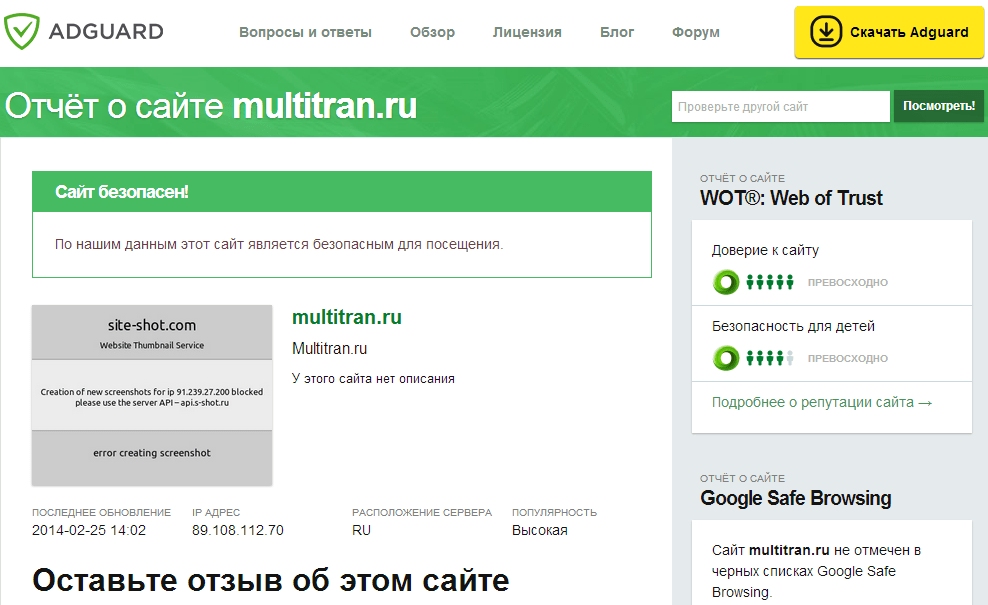The width and height of the screenshot is (988, 605).
Task: Click the Безопасность для детей label
Action: point(793,326)
